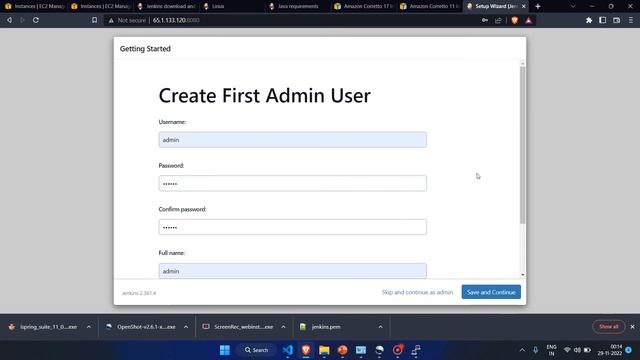Open the browser main menu

631,20
